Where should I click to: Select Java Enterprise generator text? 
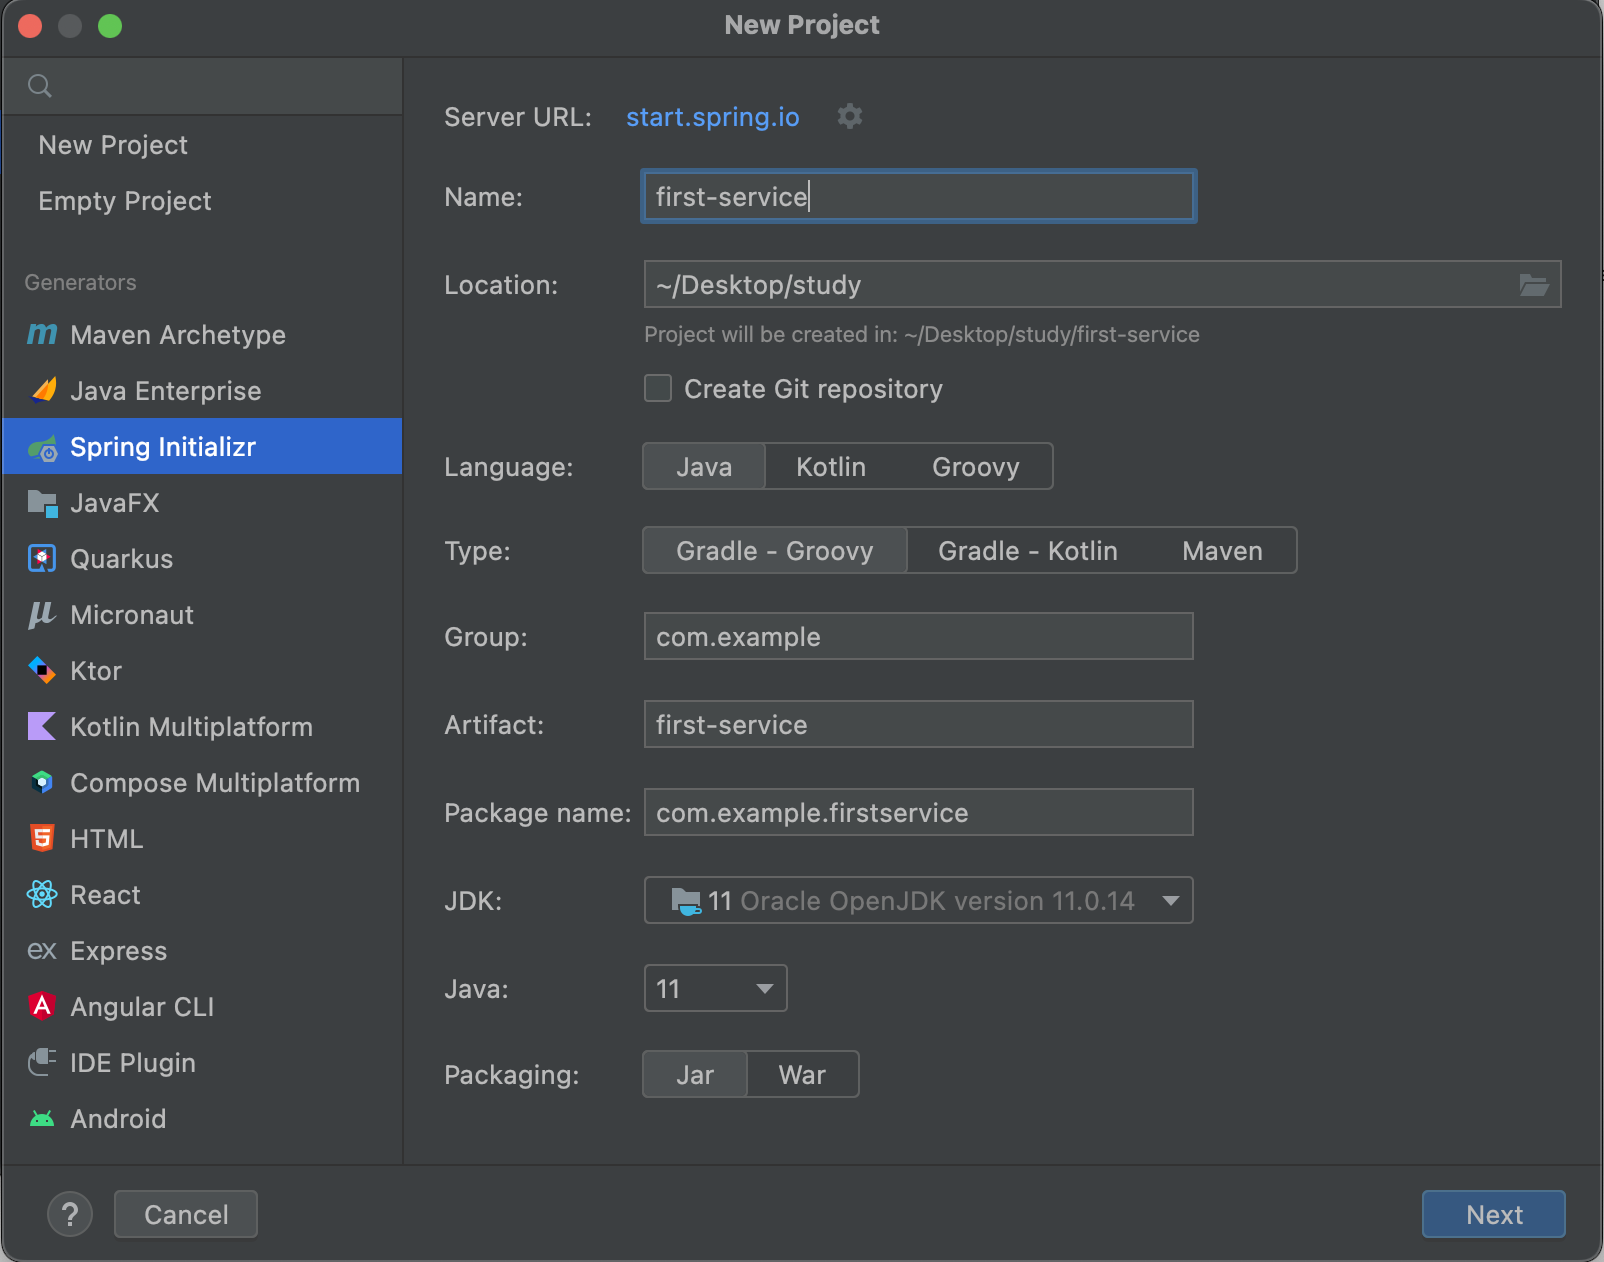coord(166,391)
